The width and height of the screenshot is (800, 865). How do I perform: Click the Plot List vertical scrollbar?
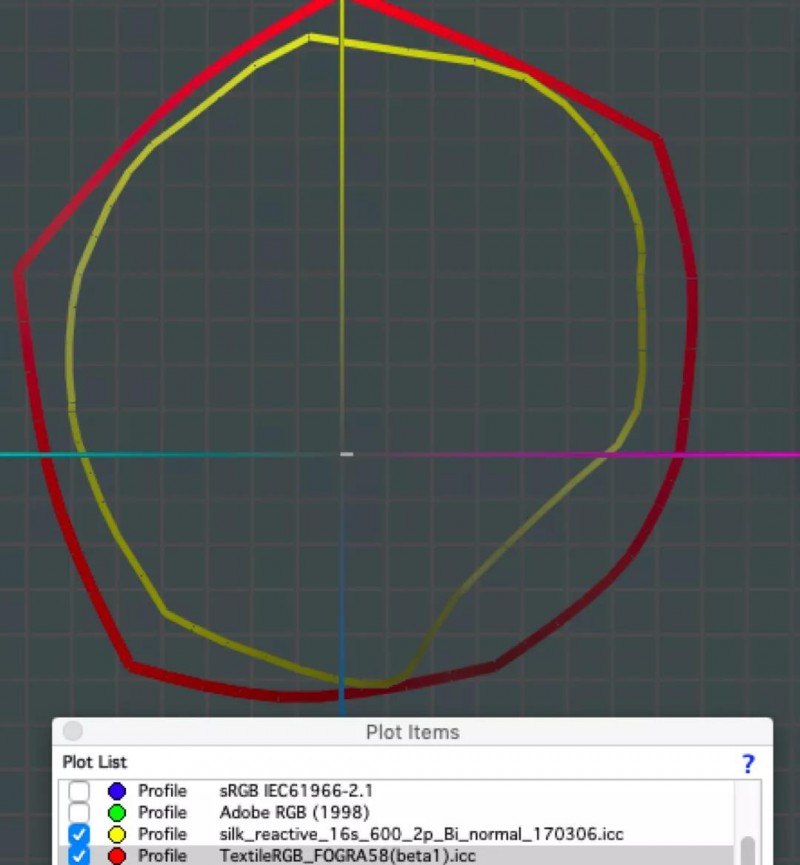pyautogui.click(x=746, y=848)
